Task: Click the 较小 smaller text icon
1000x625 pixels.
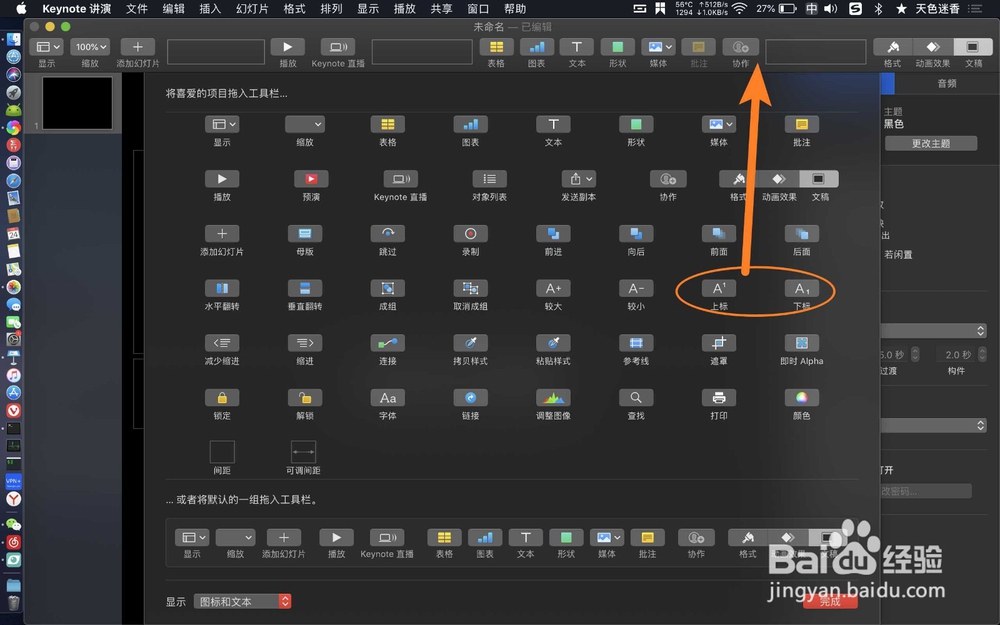Action: (x=636, y=288)
